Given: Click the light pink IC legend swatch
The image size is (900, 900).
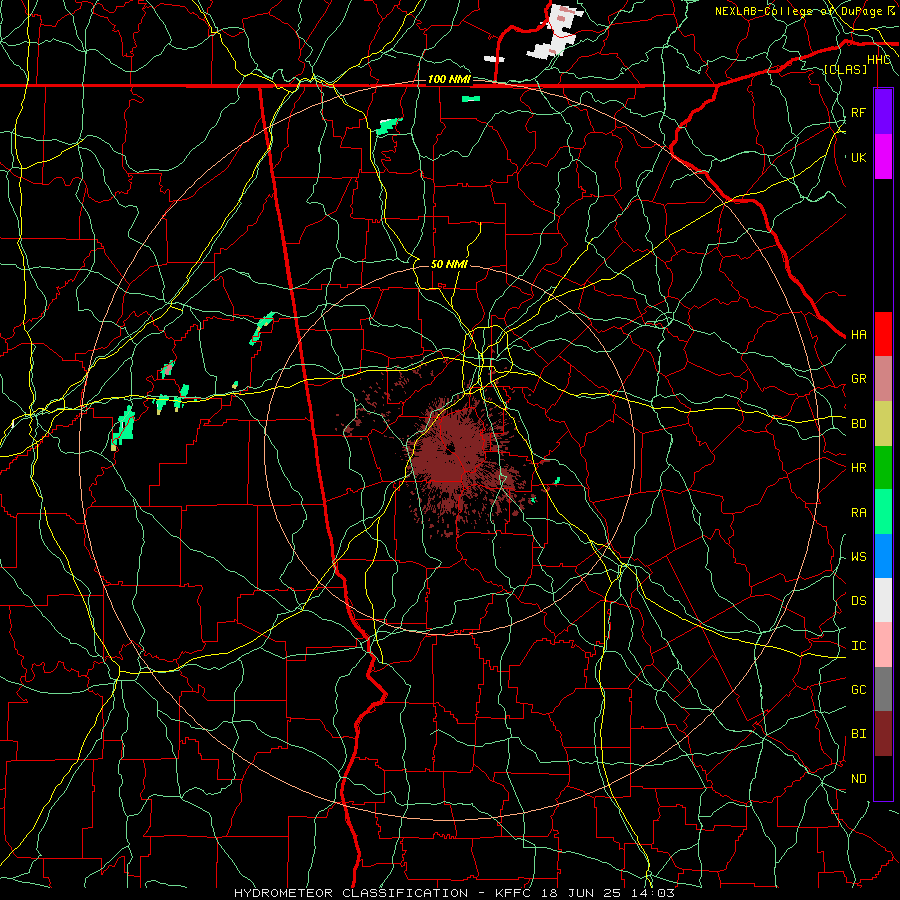Looking at the screenshot, I should click(883, 645).
